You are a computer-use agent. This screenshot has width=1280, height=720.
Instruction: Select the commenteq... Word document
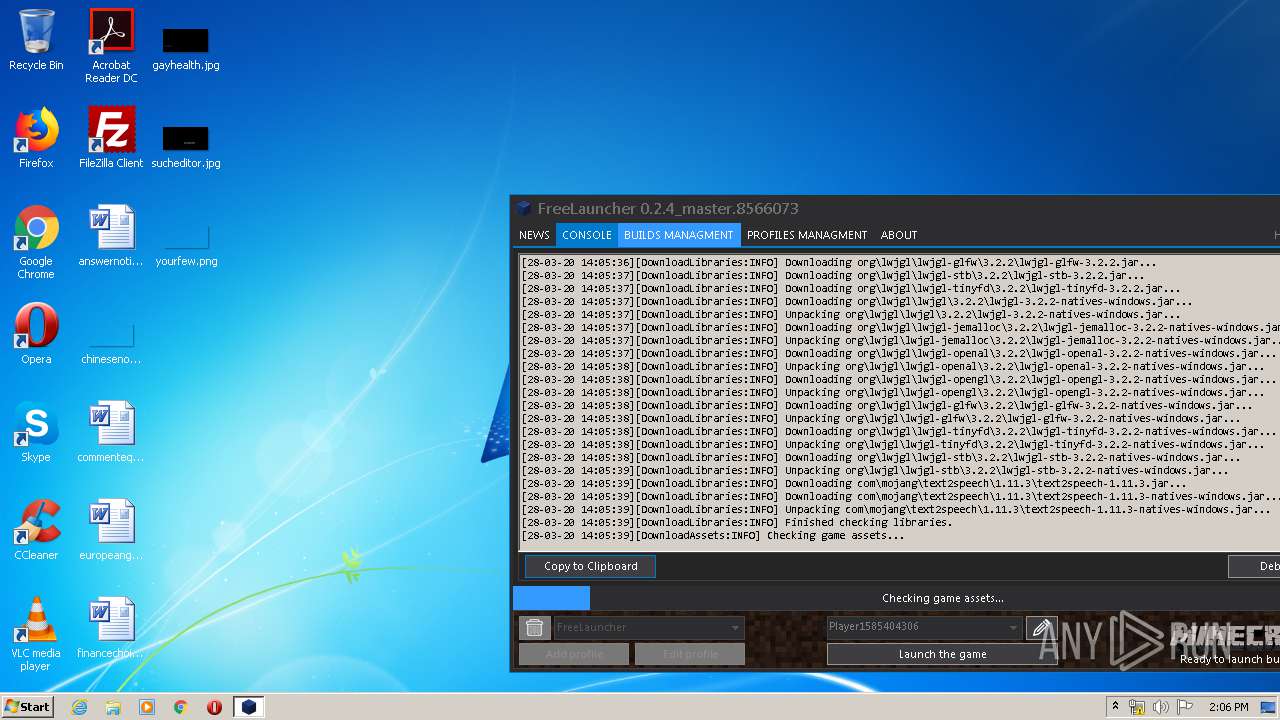pos(111,432)
